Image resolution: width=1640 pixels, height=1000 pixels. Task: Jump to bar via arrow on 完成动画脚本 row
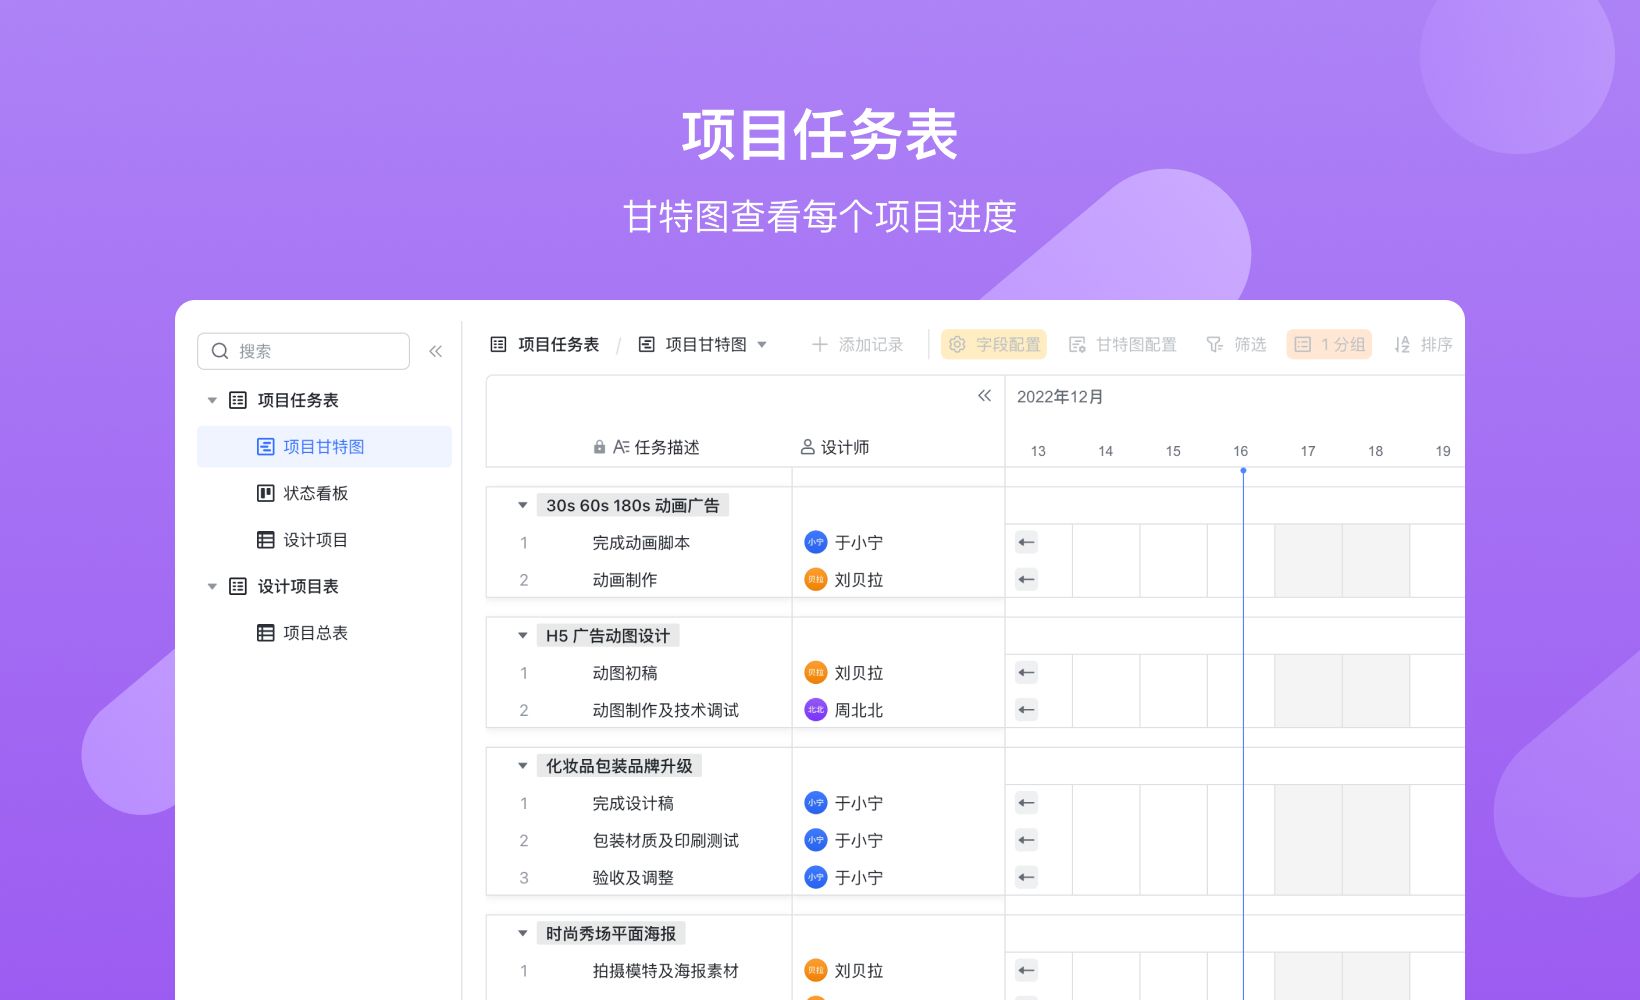tap(1026, 543)
